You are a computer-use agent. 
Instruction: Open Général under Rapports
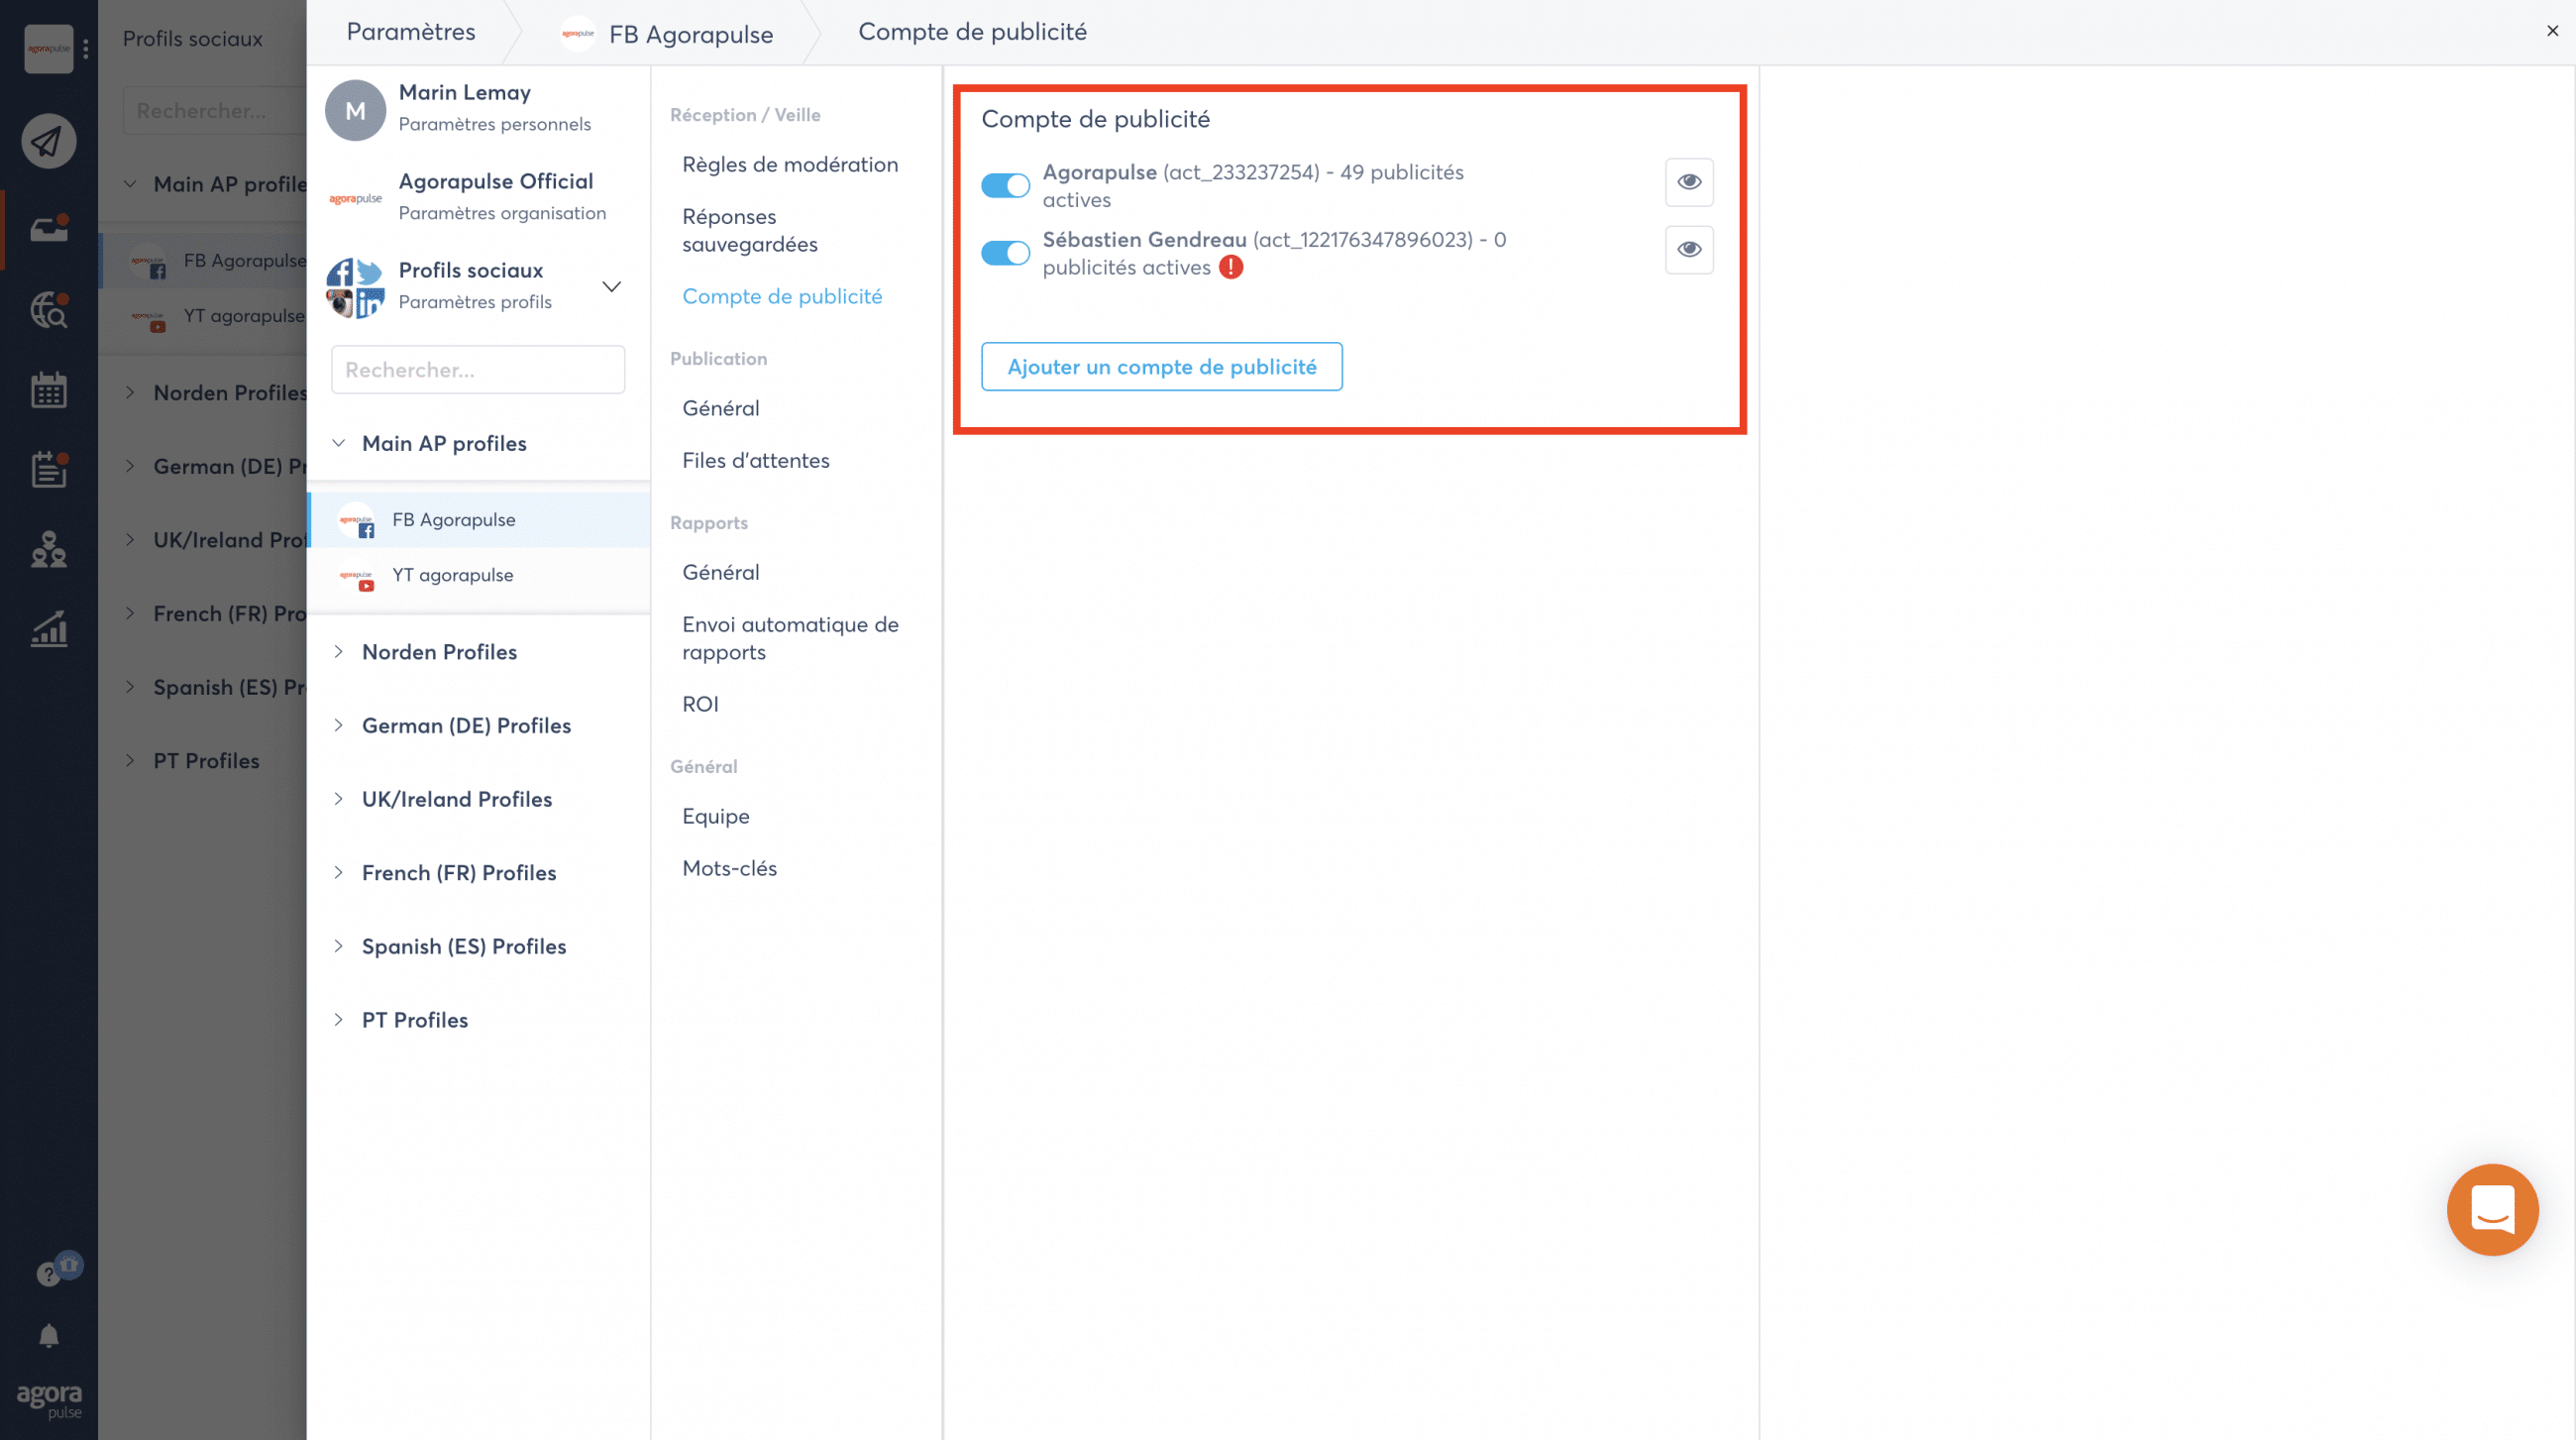(x=721, y=572)
